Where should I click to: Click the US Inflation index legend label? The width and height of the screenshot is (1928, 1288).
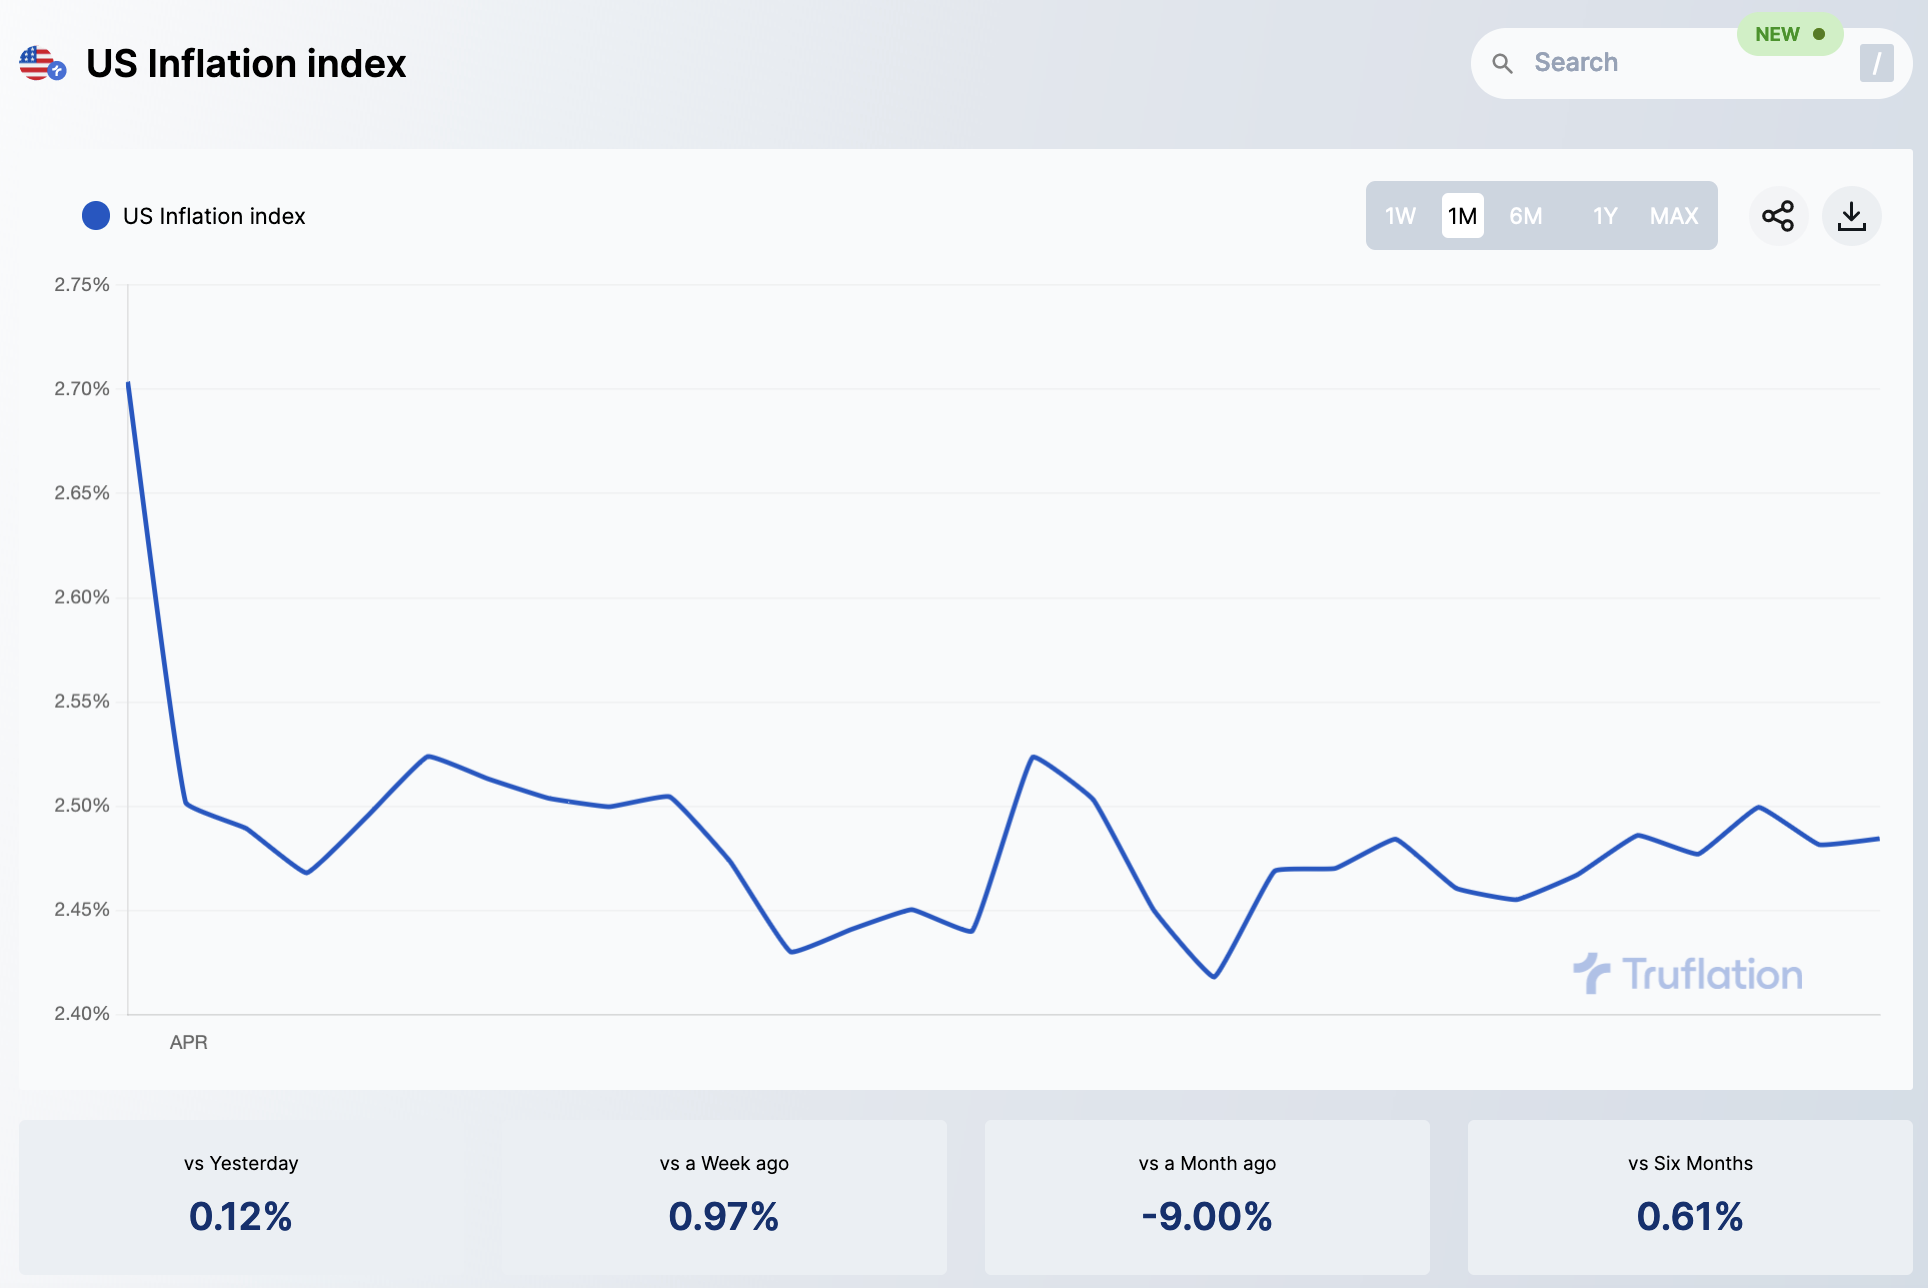coord(214,216)
